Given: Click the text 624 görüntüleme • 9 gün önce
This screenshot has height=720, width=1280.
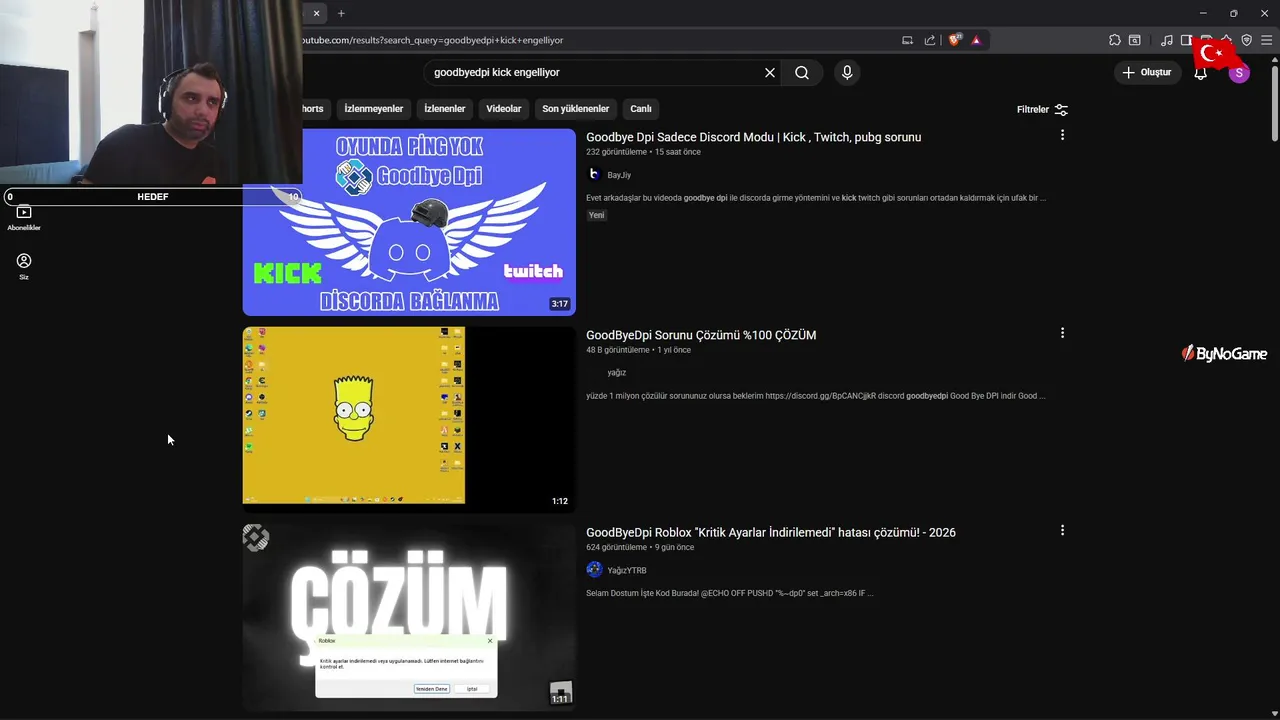Looking at the screenshot, I should (x=640, y=548).
